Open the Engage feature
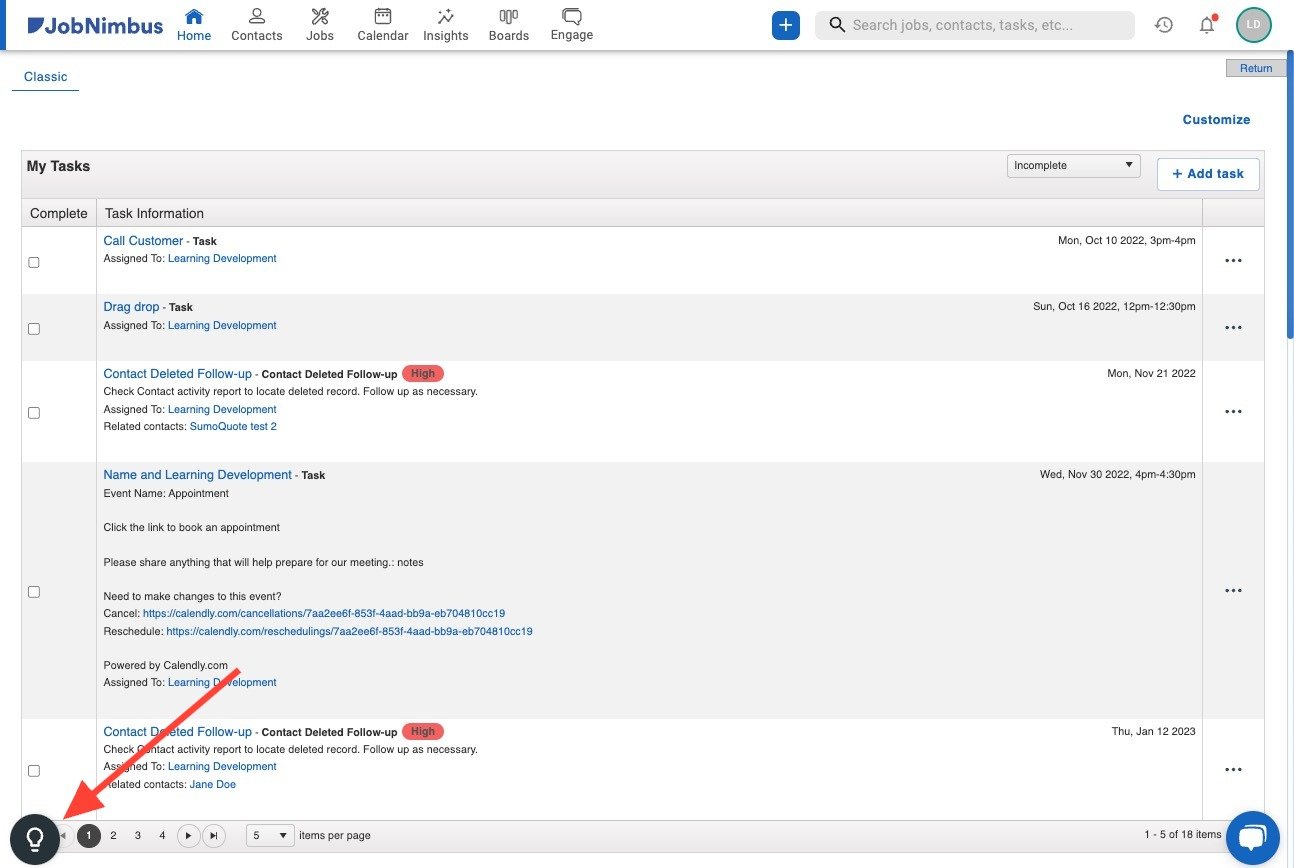Viewport: 1294px width, 868px height. [571, 24]
